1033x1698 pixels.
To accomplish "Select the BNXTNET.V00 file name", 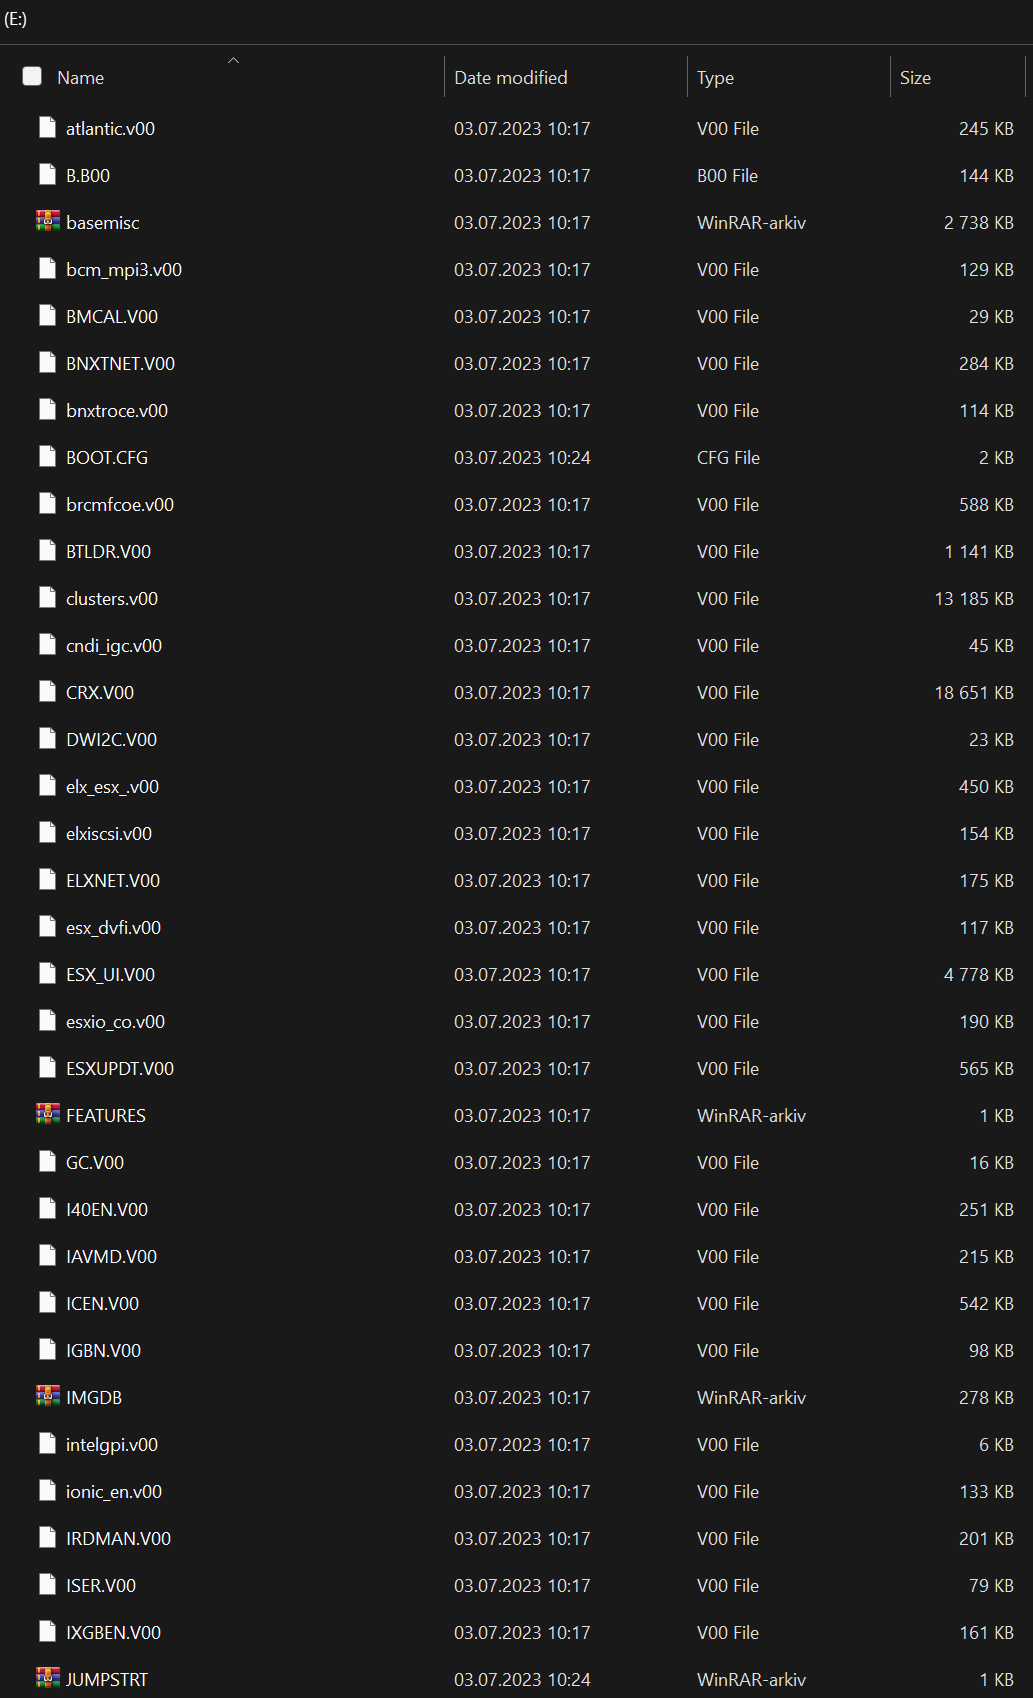I will pyautogui.click(x=120, y=363).
